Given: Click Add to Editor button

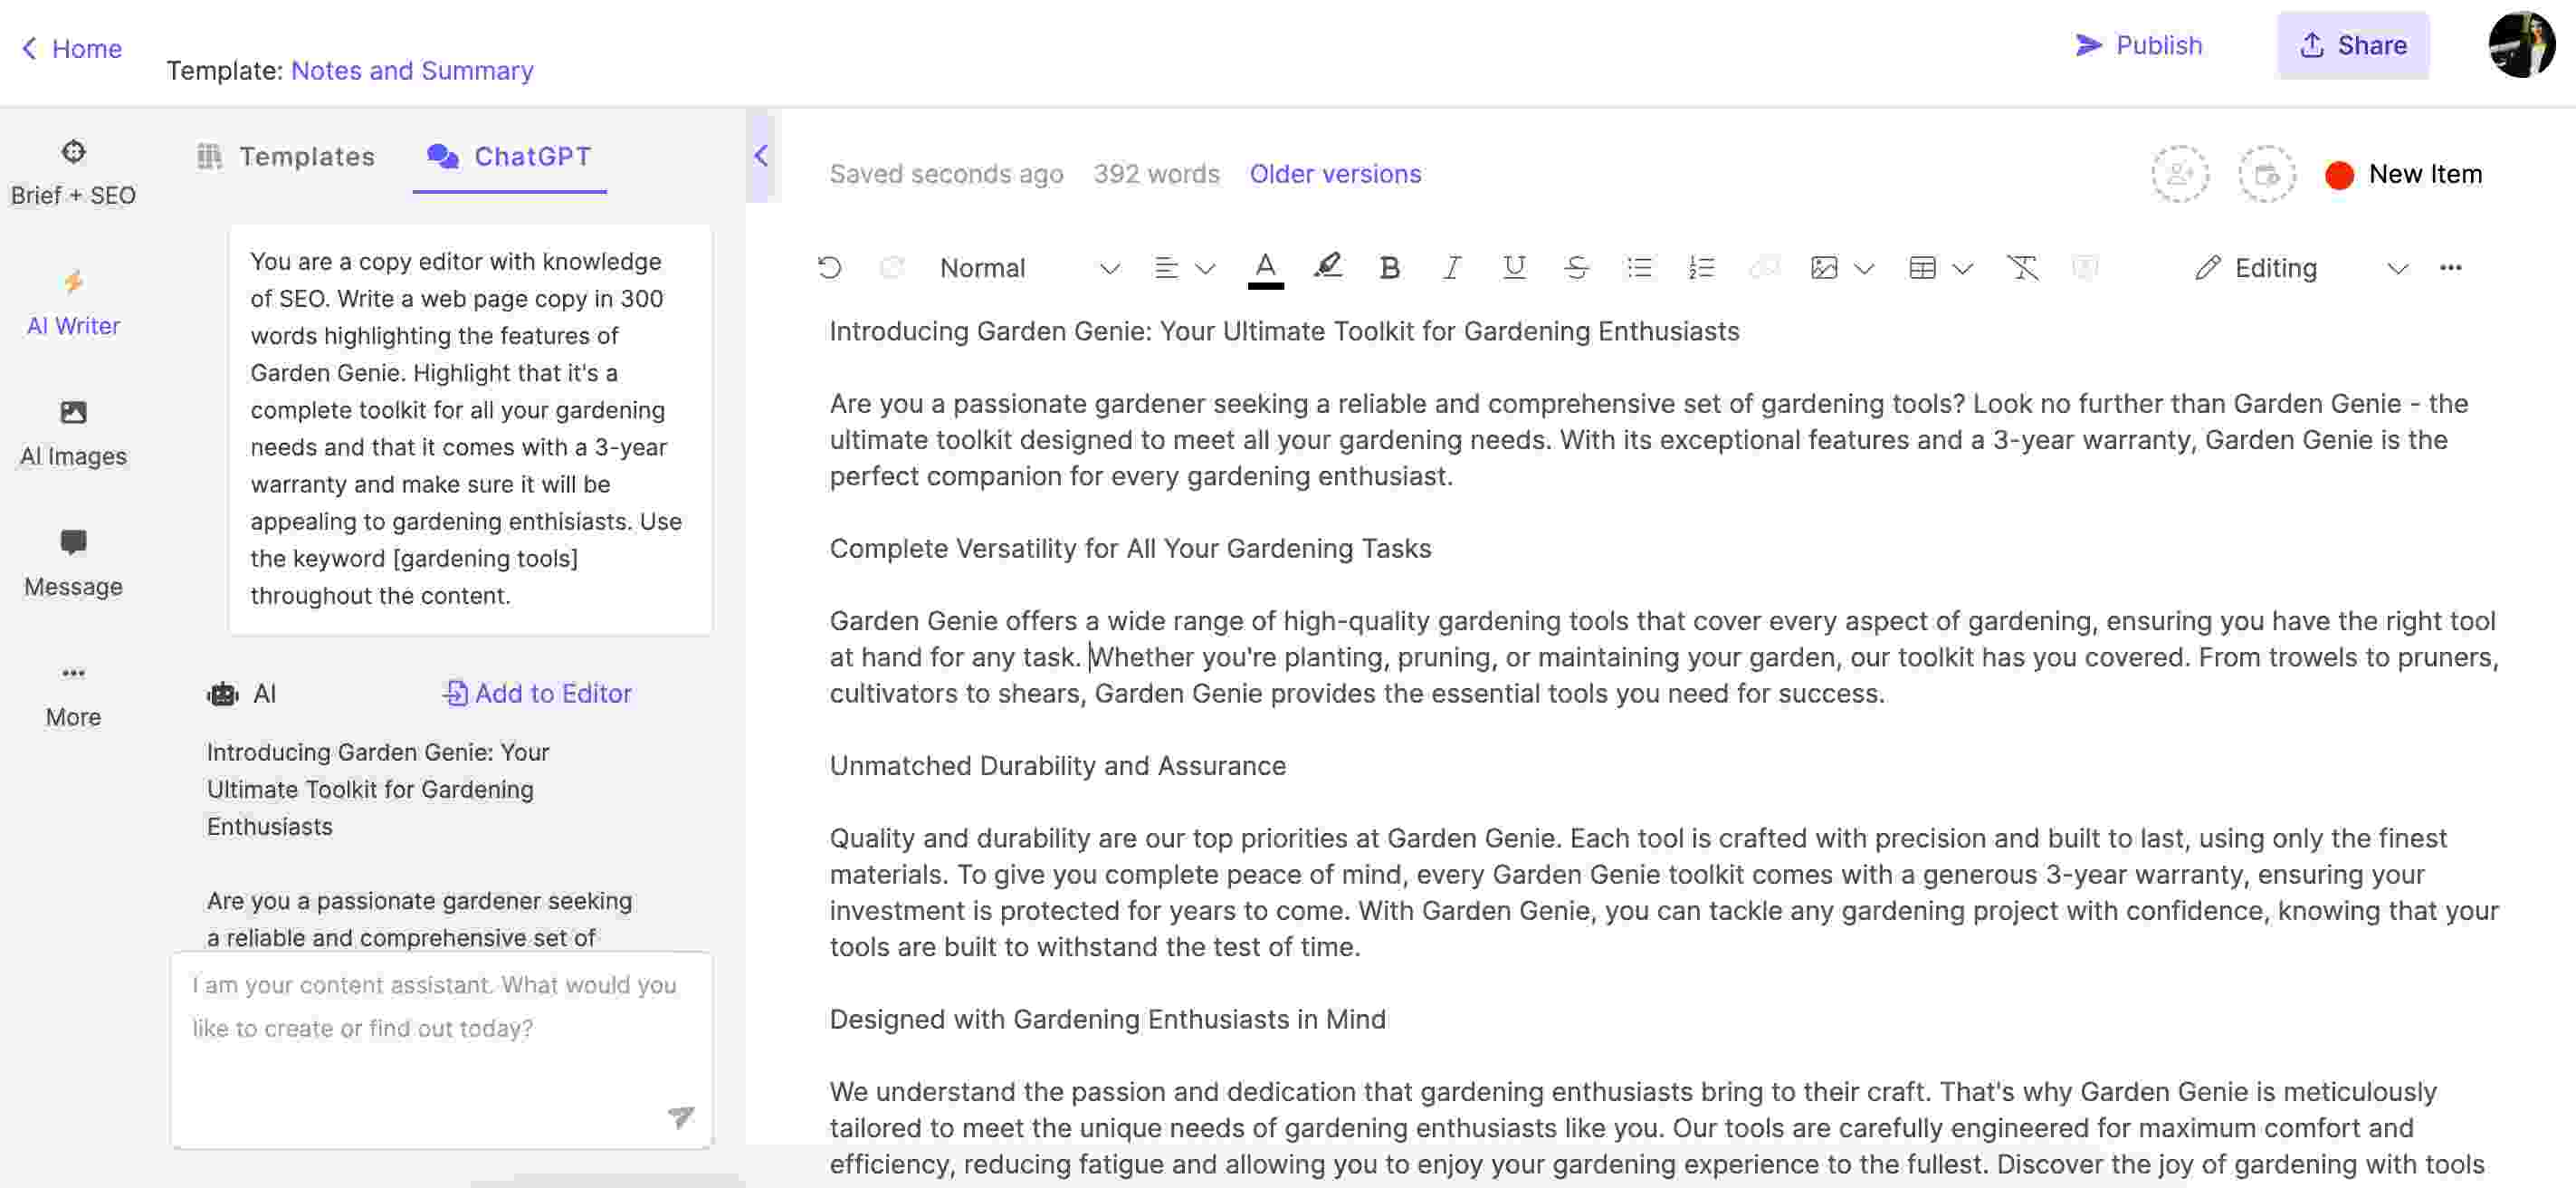Looking at the screenshot, I should [538, 692].
